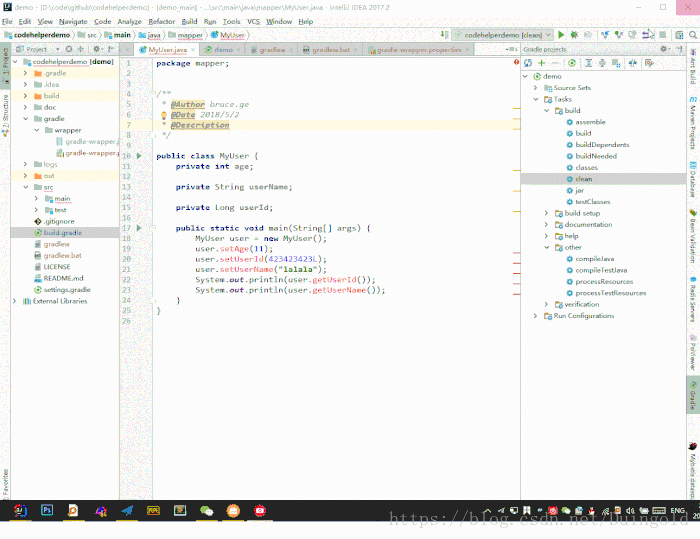The height and width of the screenshot is (539, 700).
Task: Run main method from gutter arrow
Action: click(139, 228)
